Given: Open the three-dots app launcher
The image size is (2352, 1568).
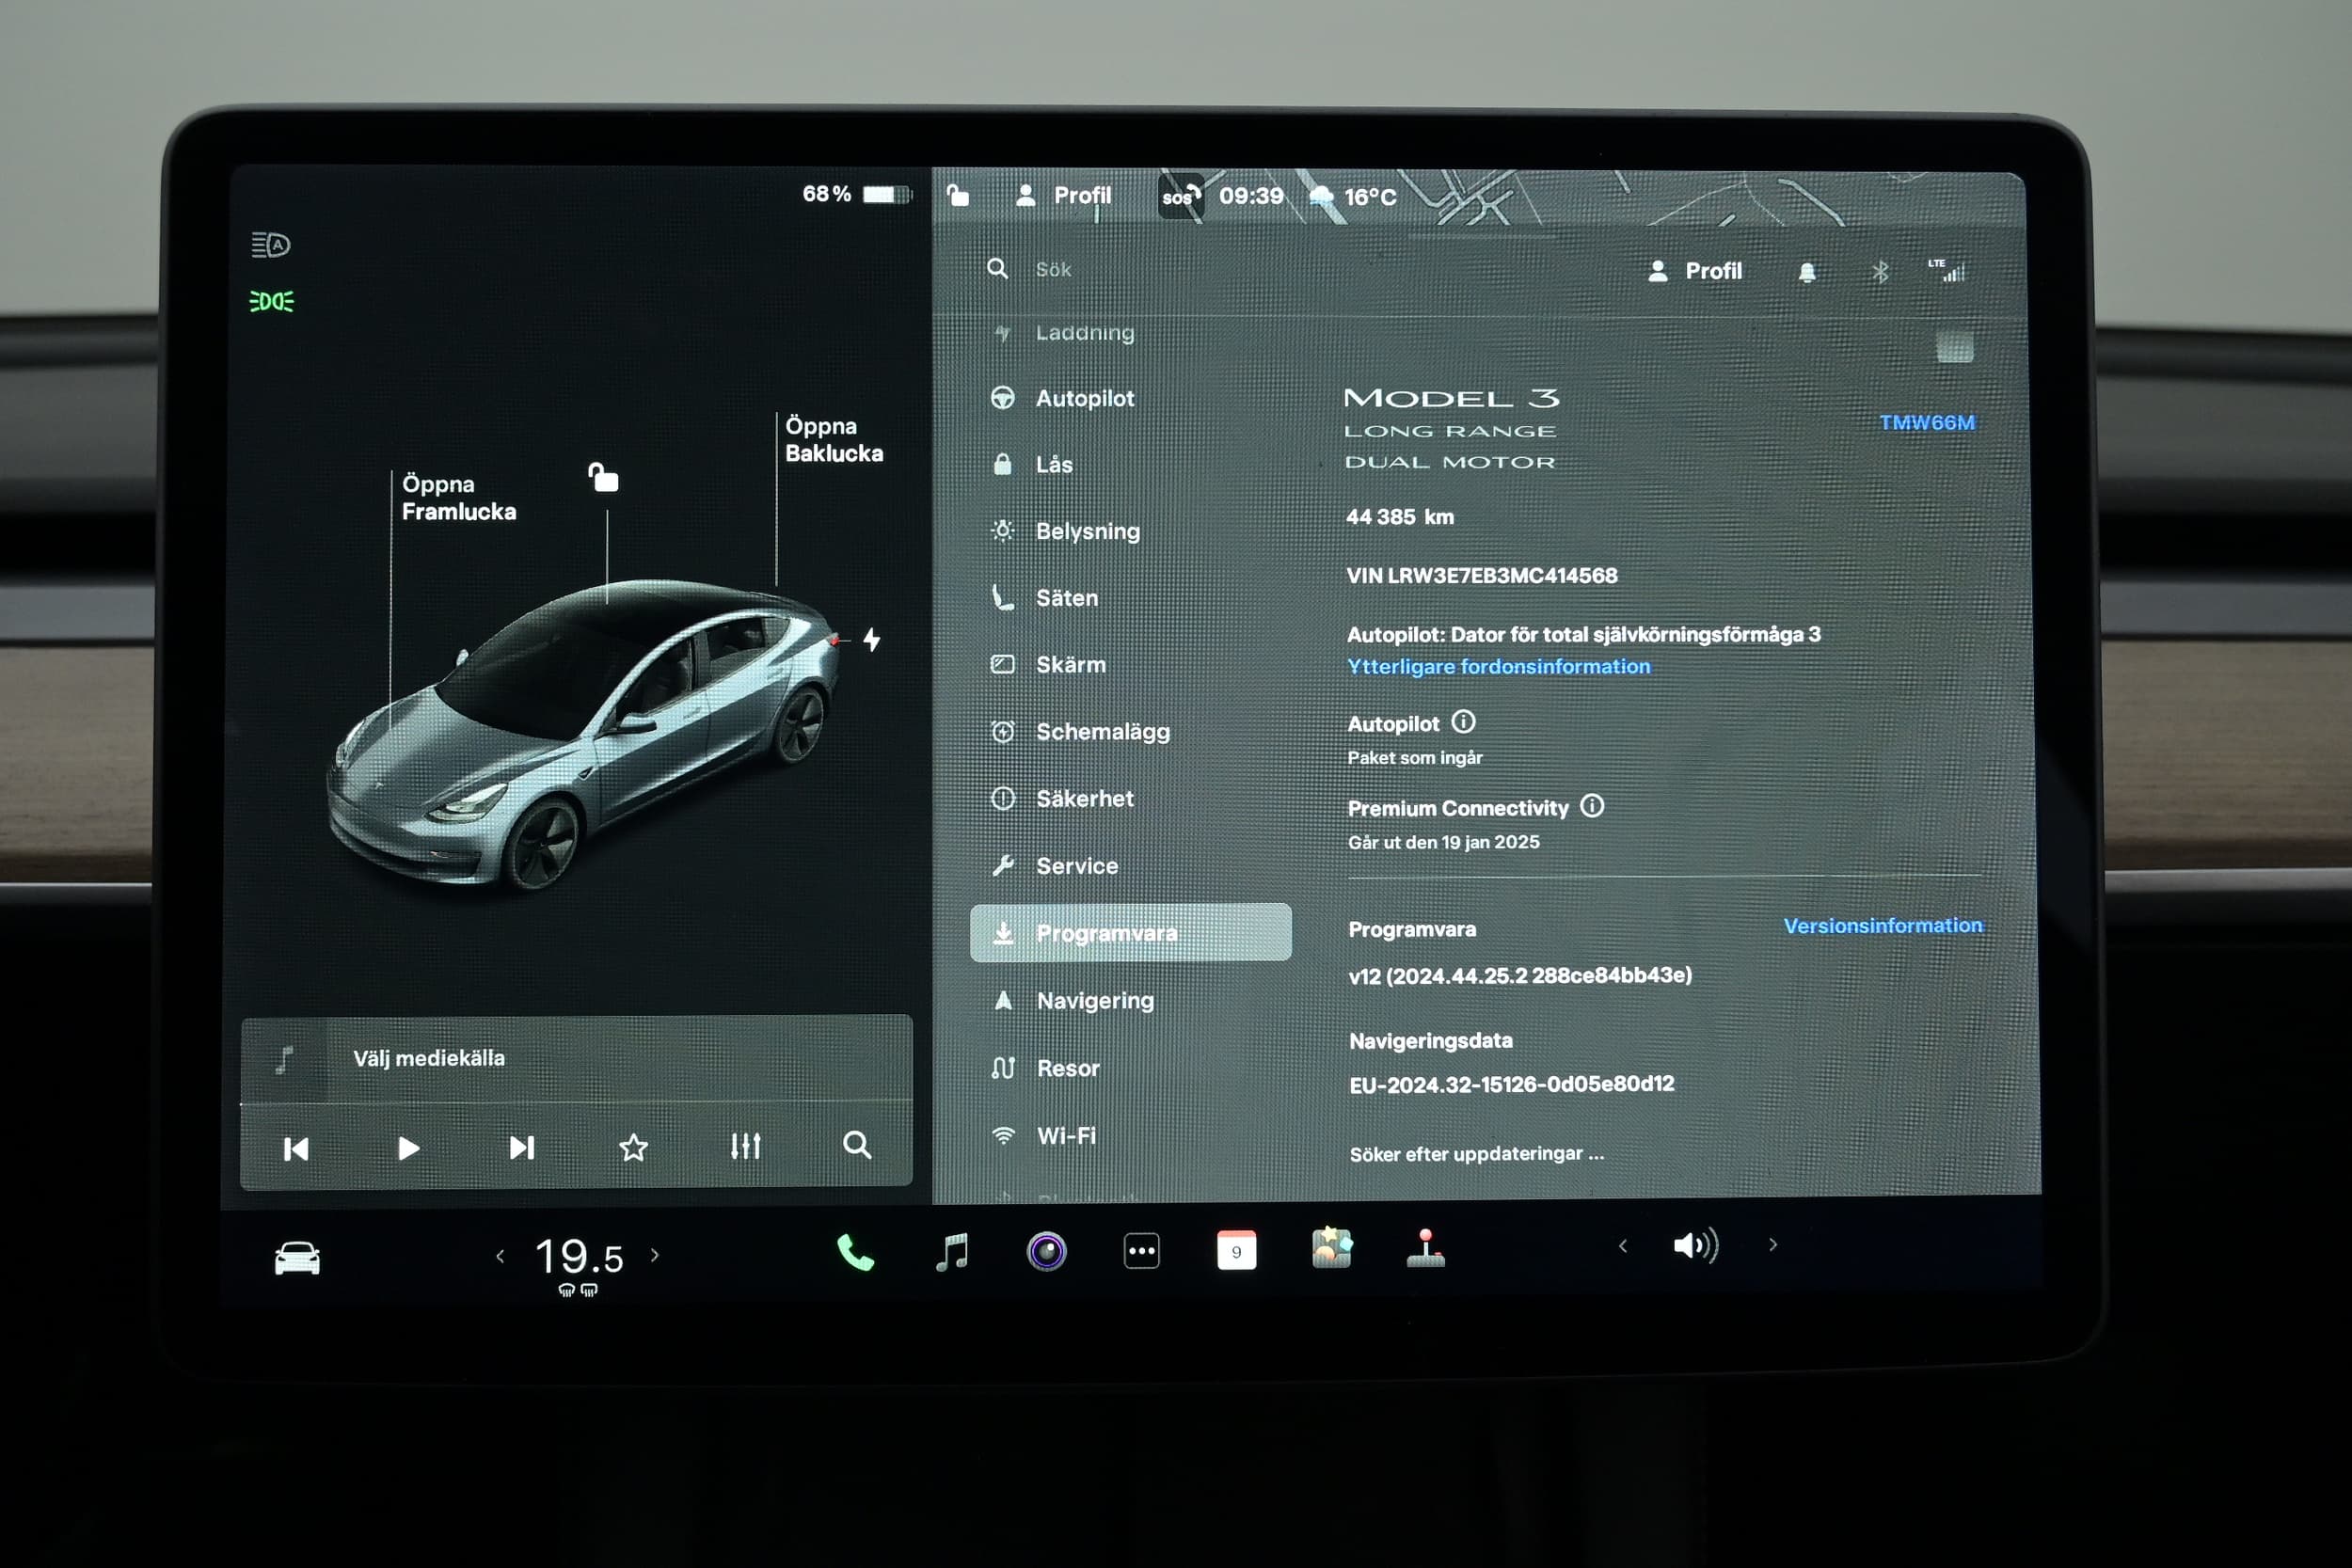Looking at the screenshot, I should tap(1141, 1251).
